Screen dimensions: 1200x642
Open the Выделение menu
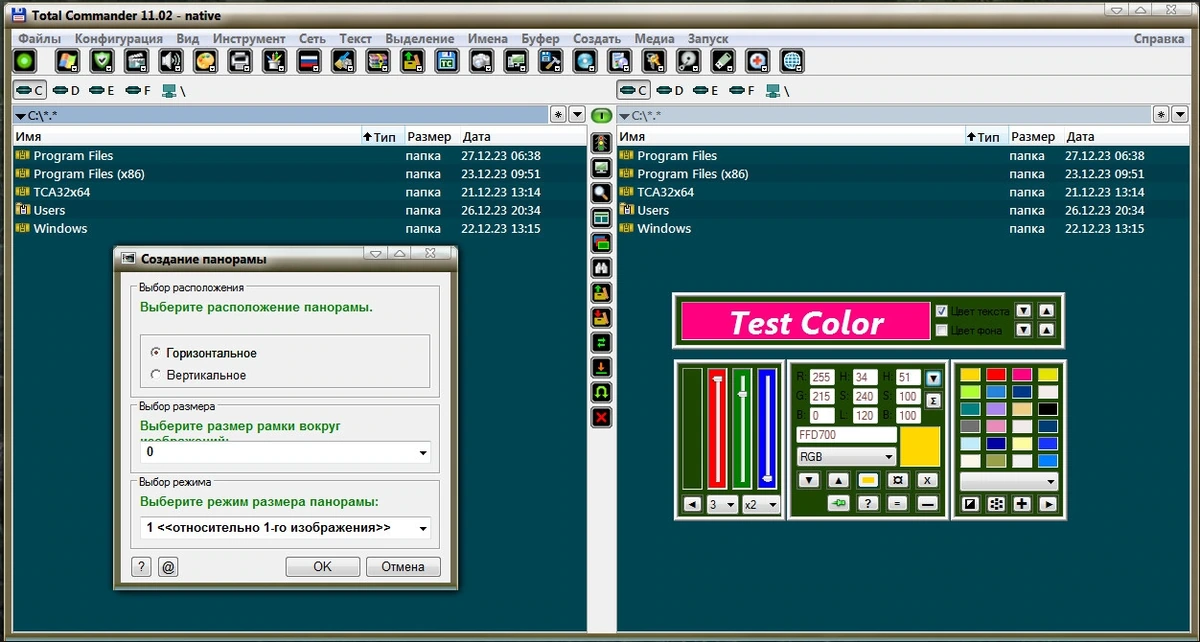420,39
